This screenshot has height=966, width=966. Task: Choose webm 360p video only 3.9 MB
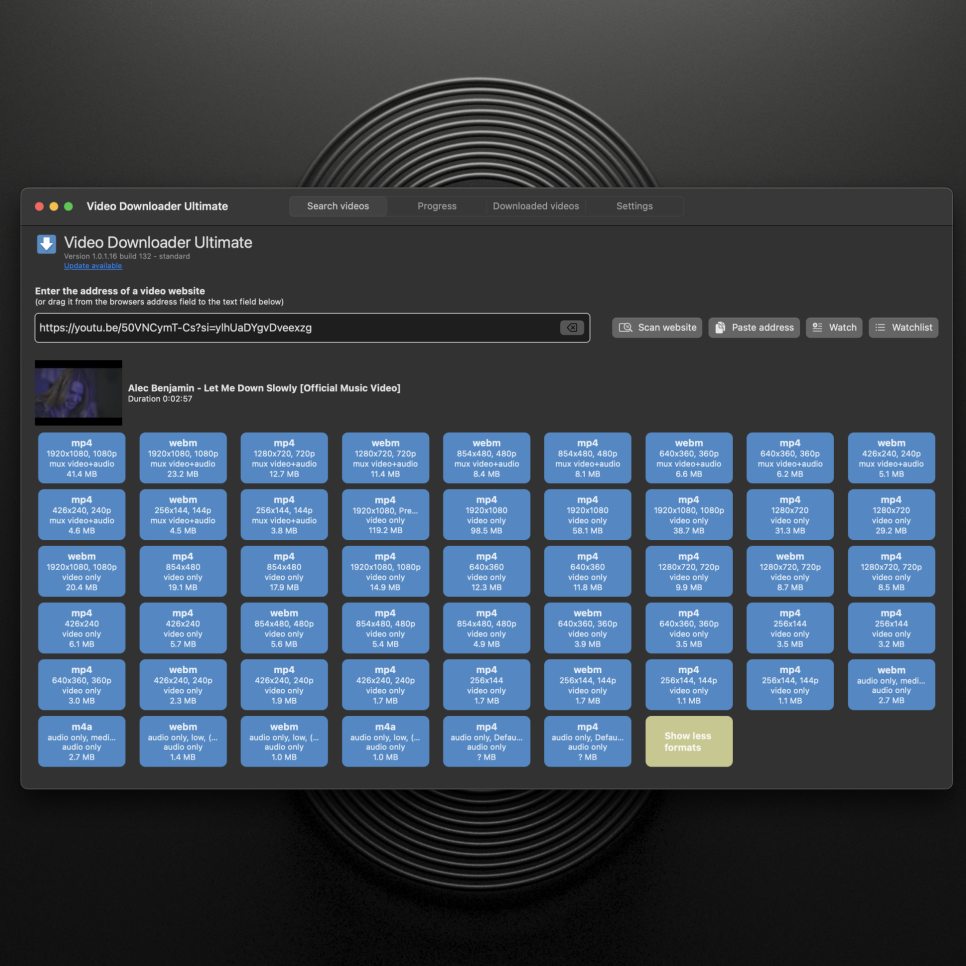[x=588, y=628]
